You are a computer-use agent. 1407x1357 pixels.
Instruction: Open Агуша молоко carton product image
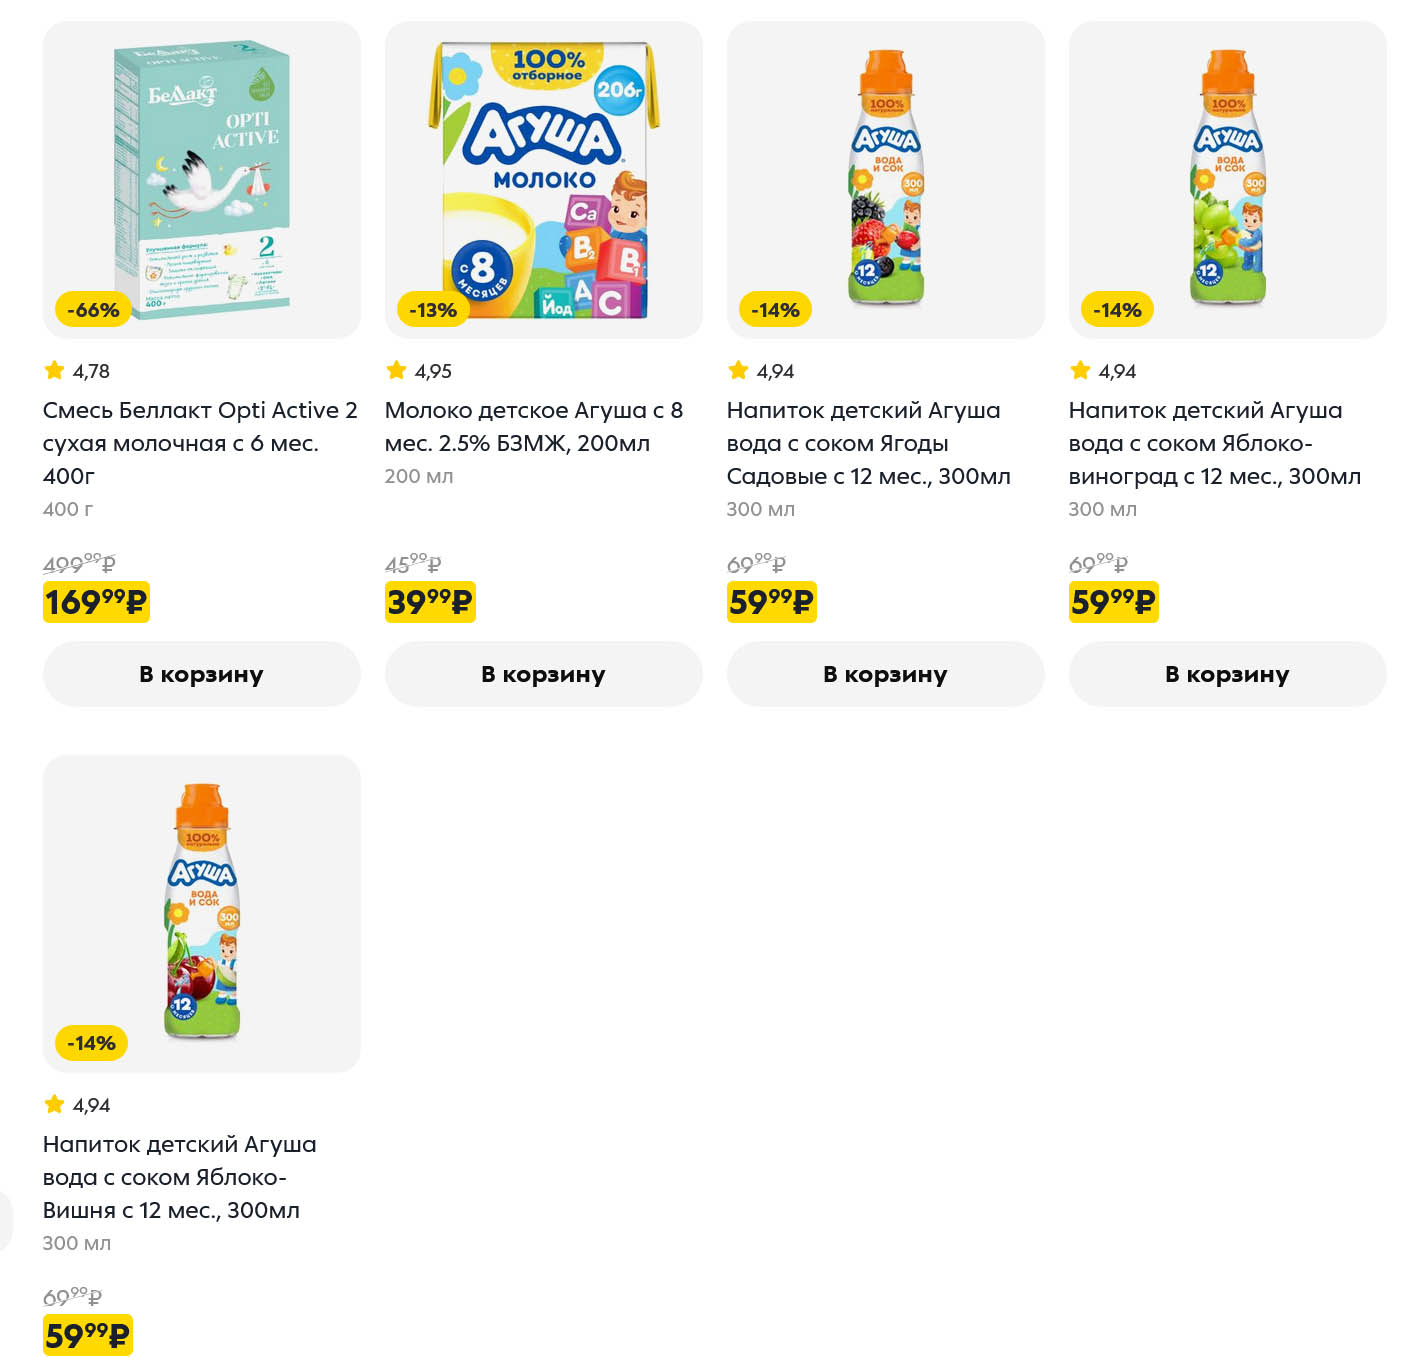point(543,180)
